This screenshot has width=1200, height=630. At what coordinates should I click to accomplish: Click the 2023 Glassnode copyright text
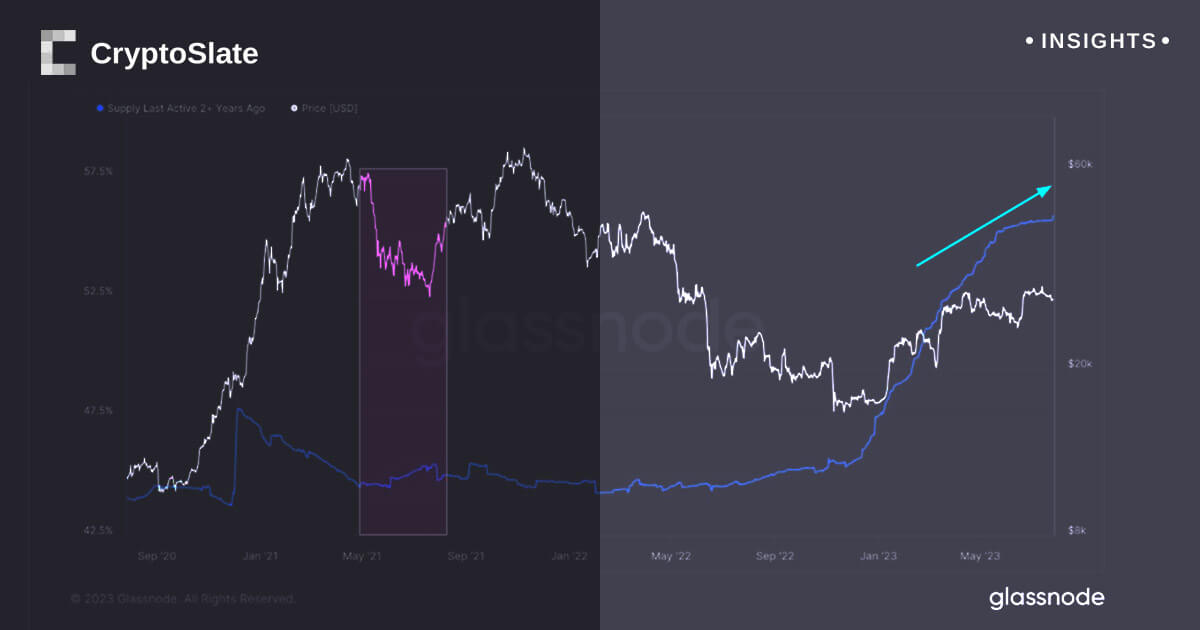pyautogui.click(x=183, y=599)
